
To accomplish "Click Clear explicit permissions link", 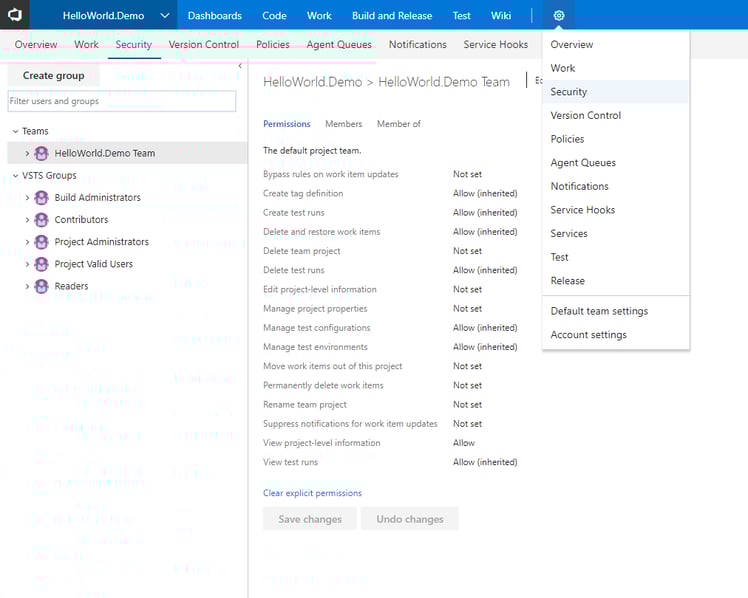I will (x=312, y=493).
